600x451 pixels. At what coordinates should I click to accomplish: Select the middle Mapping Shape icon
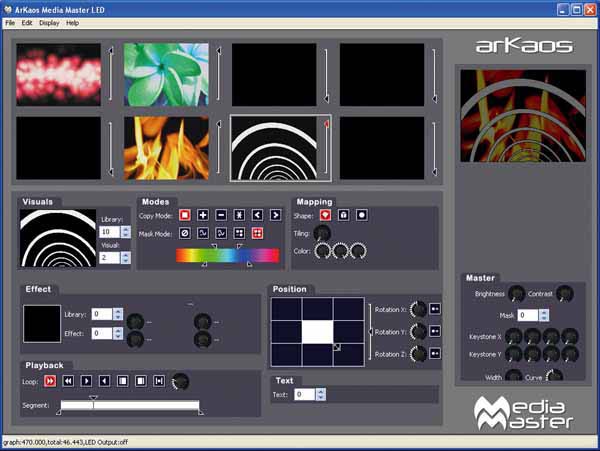343,215
